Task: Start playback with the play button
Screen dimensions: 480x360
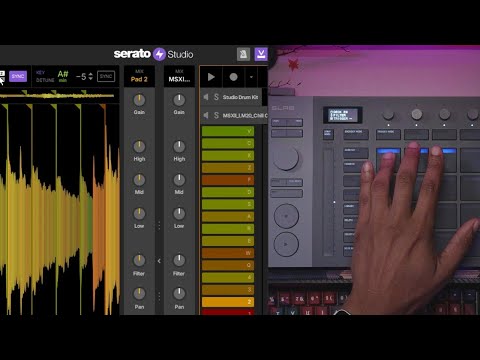Action: (x=211, y=77)
